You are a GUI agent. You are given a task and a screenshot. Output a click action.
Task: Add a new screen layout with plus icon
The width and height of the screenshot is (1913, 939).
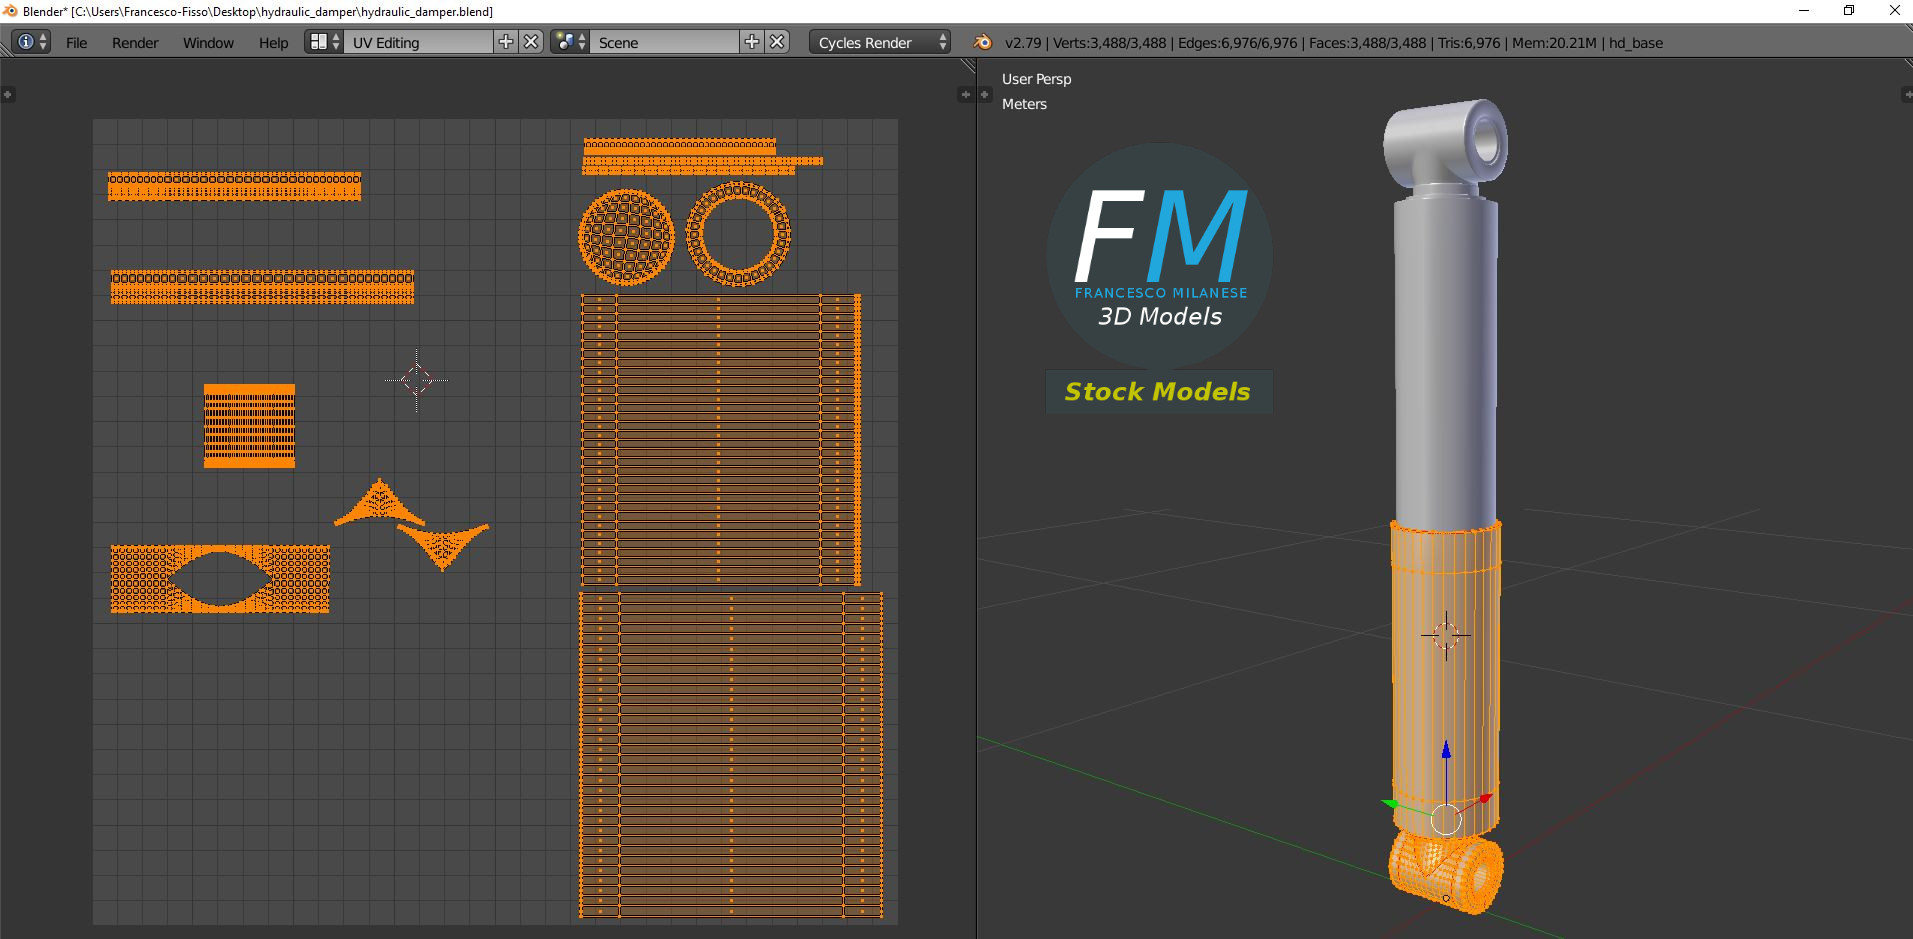point(506,42)
